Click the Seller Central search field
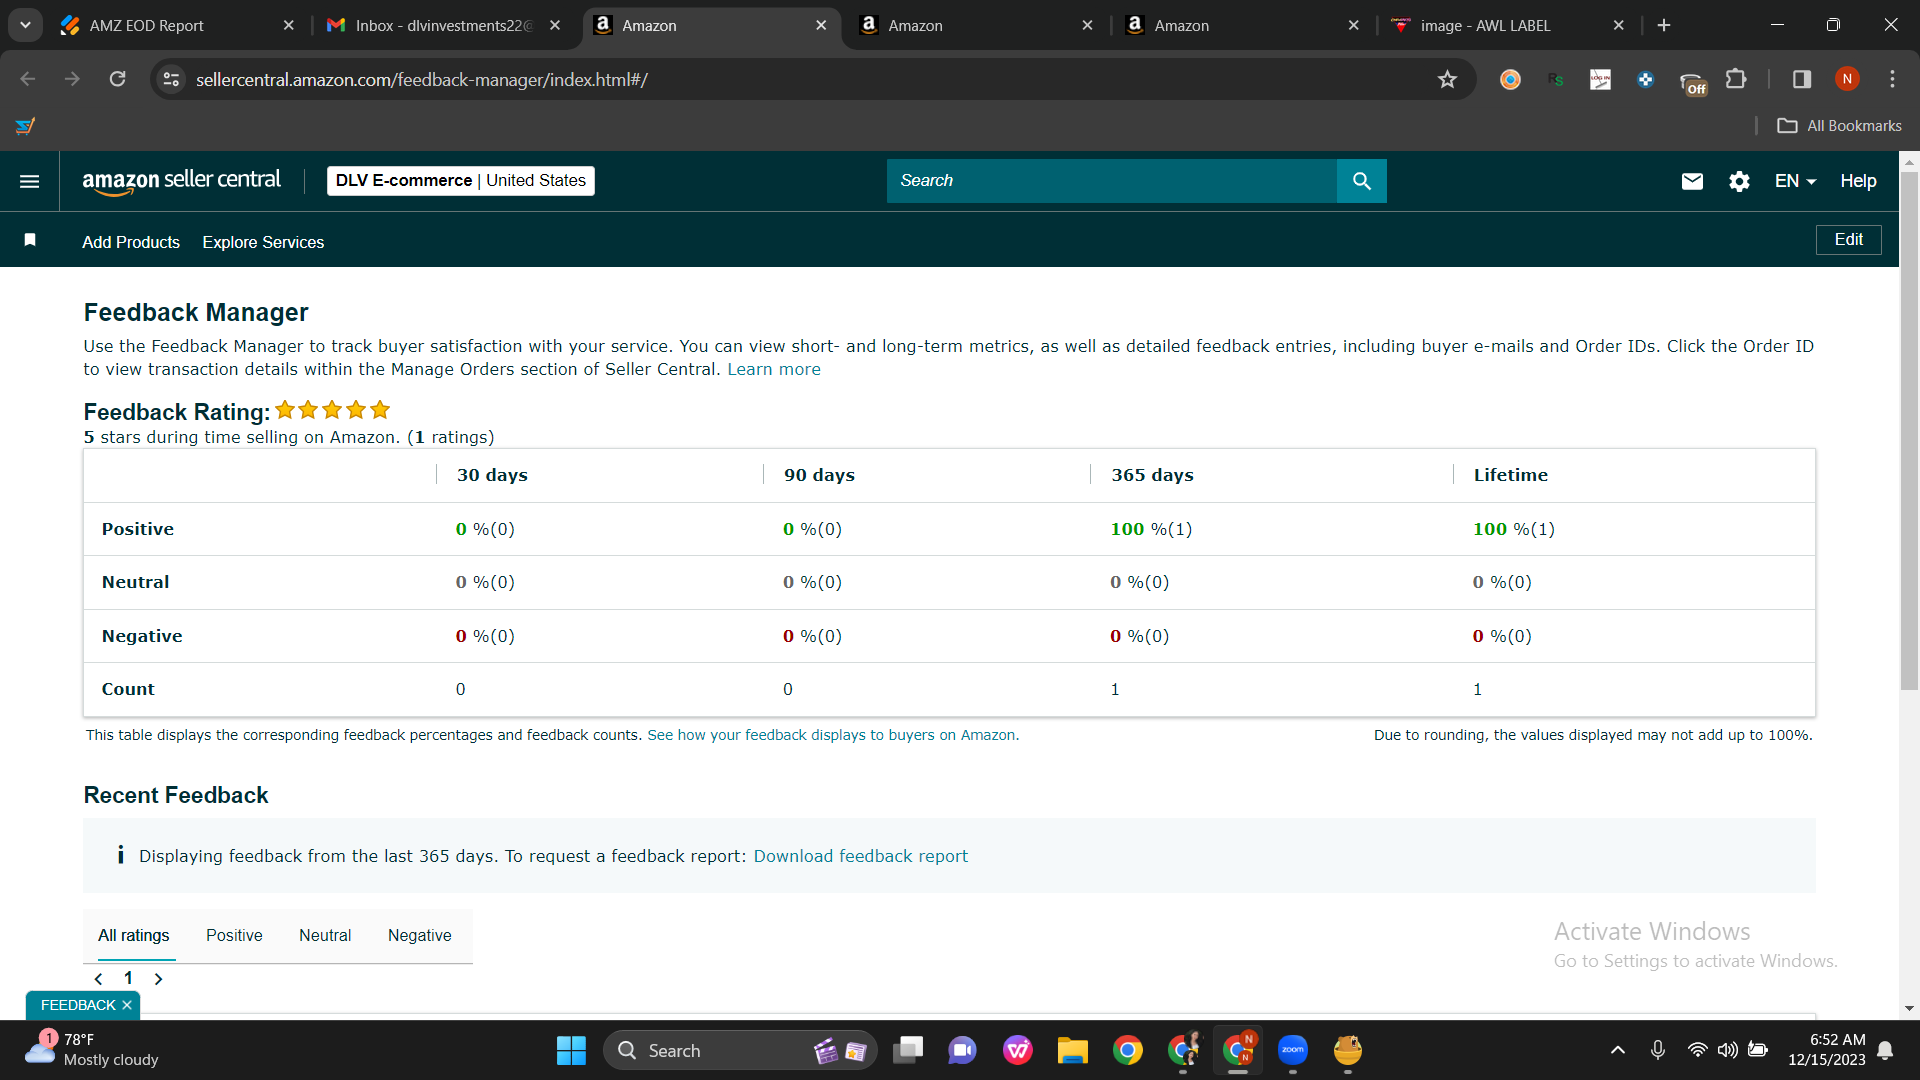This screenshot has height=1080, width=1920. pos(1111,181)
